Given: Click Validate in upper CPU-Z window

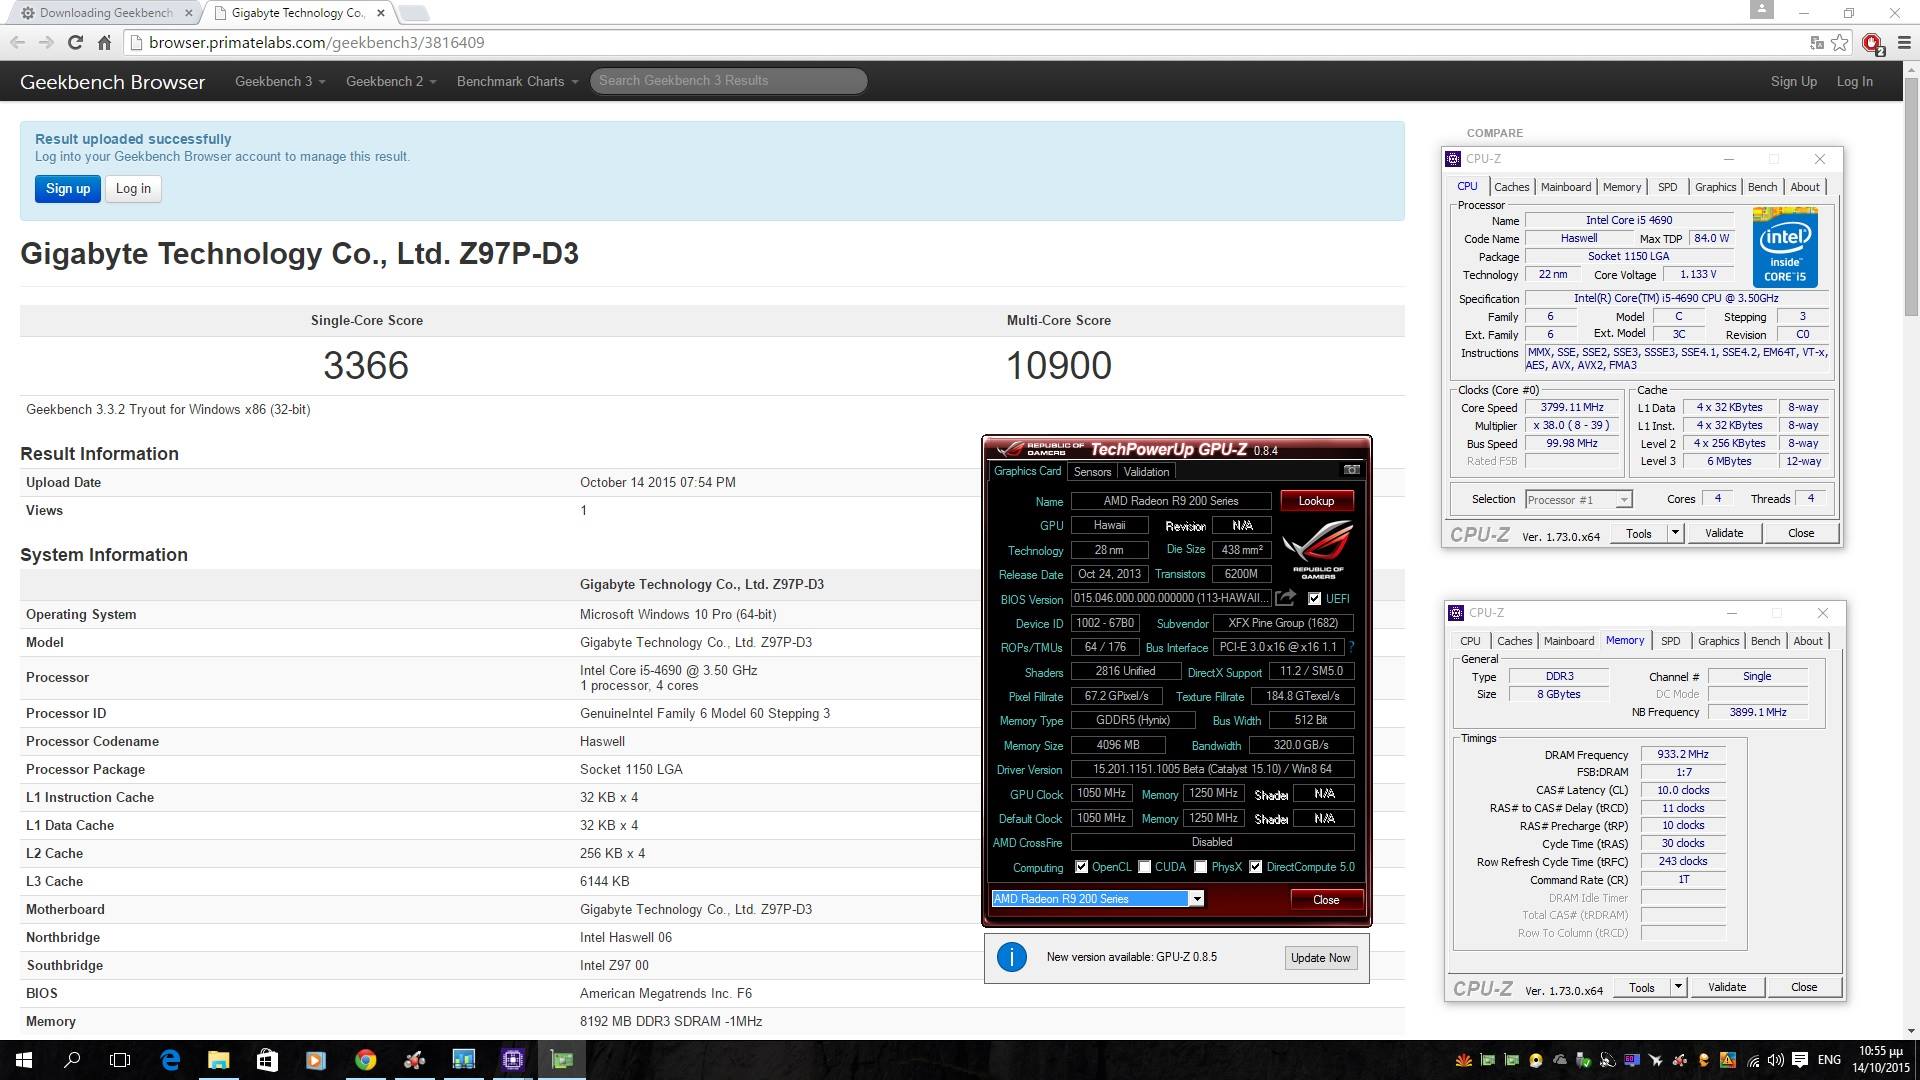Looking at the screenshot, I should pyautogui.click(x=1723, y=533).
